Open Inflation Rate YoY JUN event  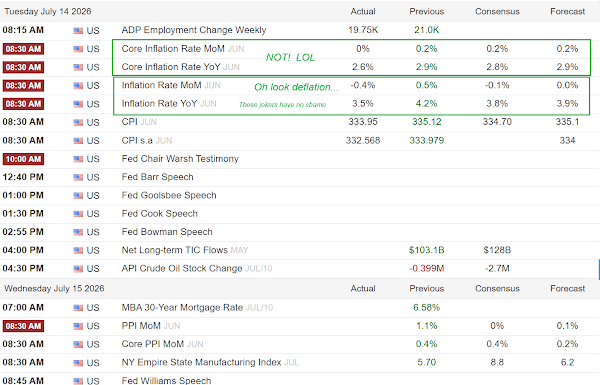(169, 104)
